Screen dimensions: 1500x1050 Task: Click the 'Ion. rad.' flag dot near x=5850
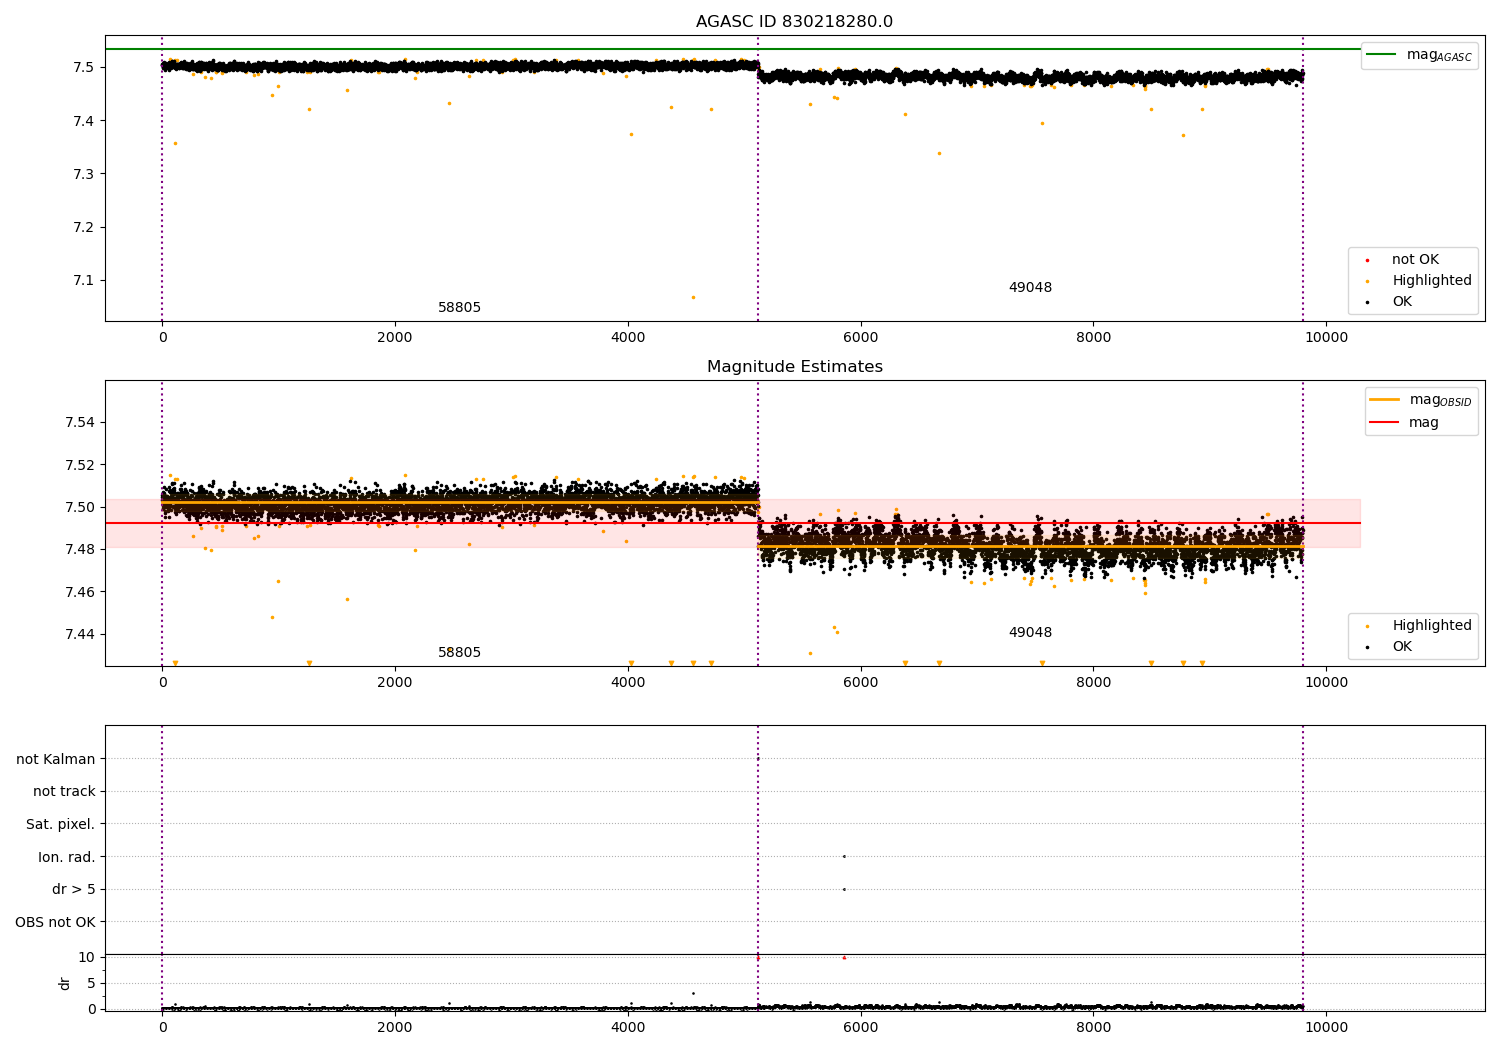tap(844, 856)
